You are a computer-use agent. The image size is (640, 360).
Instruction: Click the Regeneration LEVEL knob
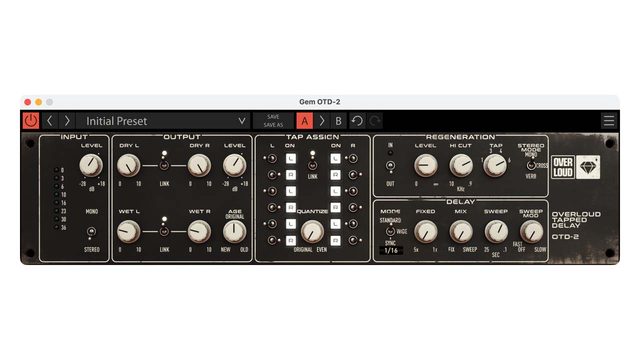tap(426, 165)
